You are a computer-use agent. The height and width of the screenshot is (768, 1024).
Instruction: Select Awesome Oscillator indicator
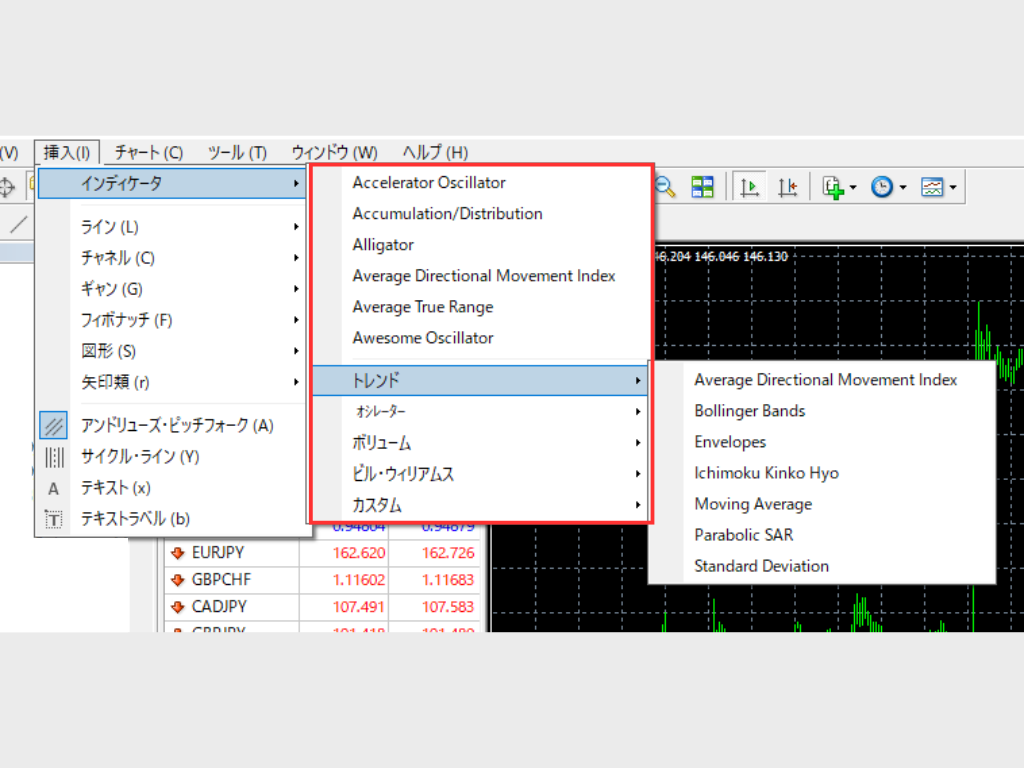coord(481,338)
